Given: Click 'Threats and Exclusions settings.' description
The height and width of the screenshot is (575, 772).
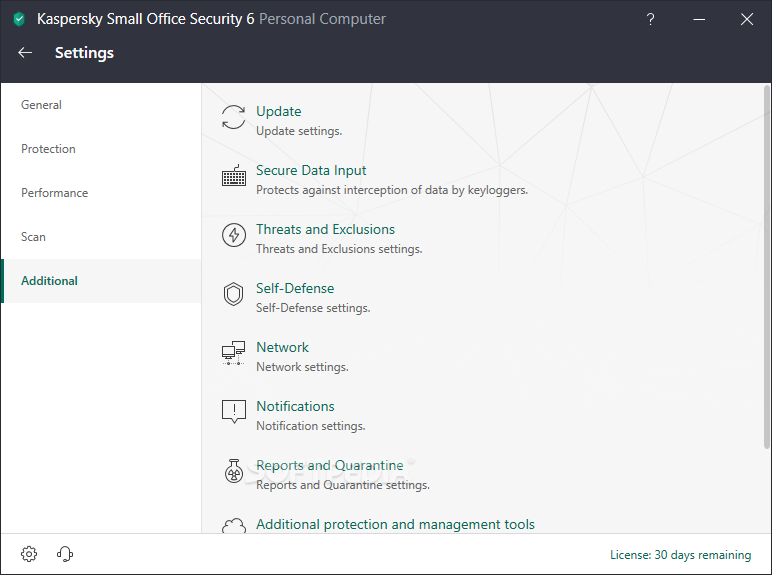Looking at the screenshot, I should pos(339,249).
